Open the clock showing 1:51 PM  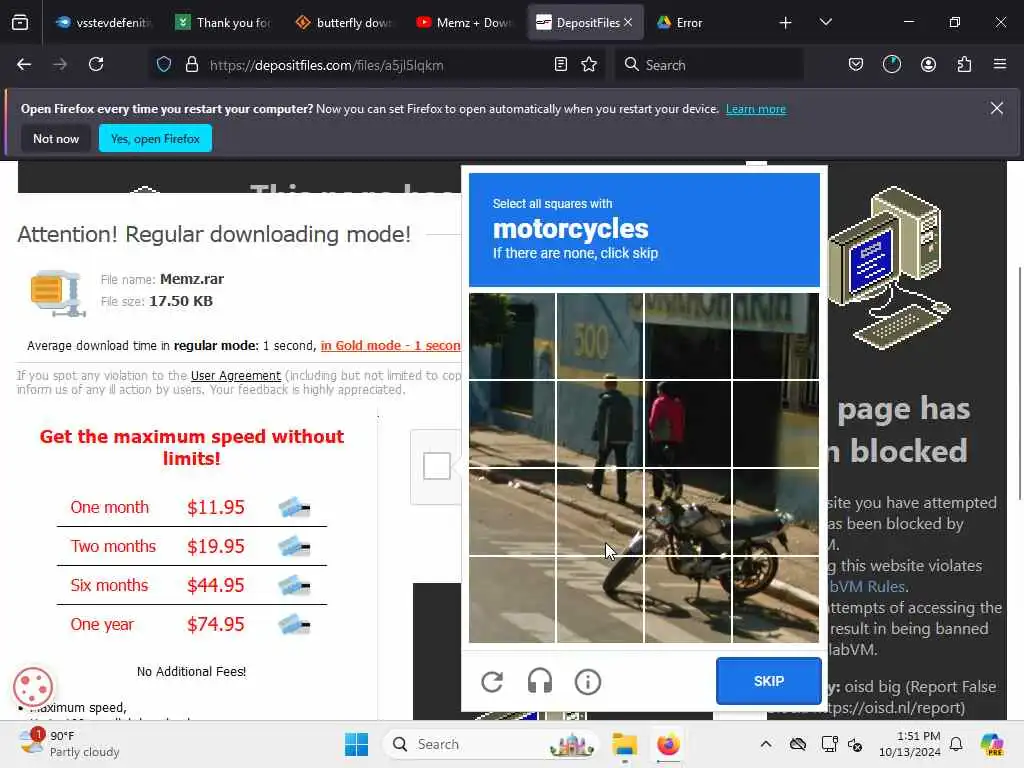tap(909, 744)
